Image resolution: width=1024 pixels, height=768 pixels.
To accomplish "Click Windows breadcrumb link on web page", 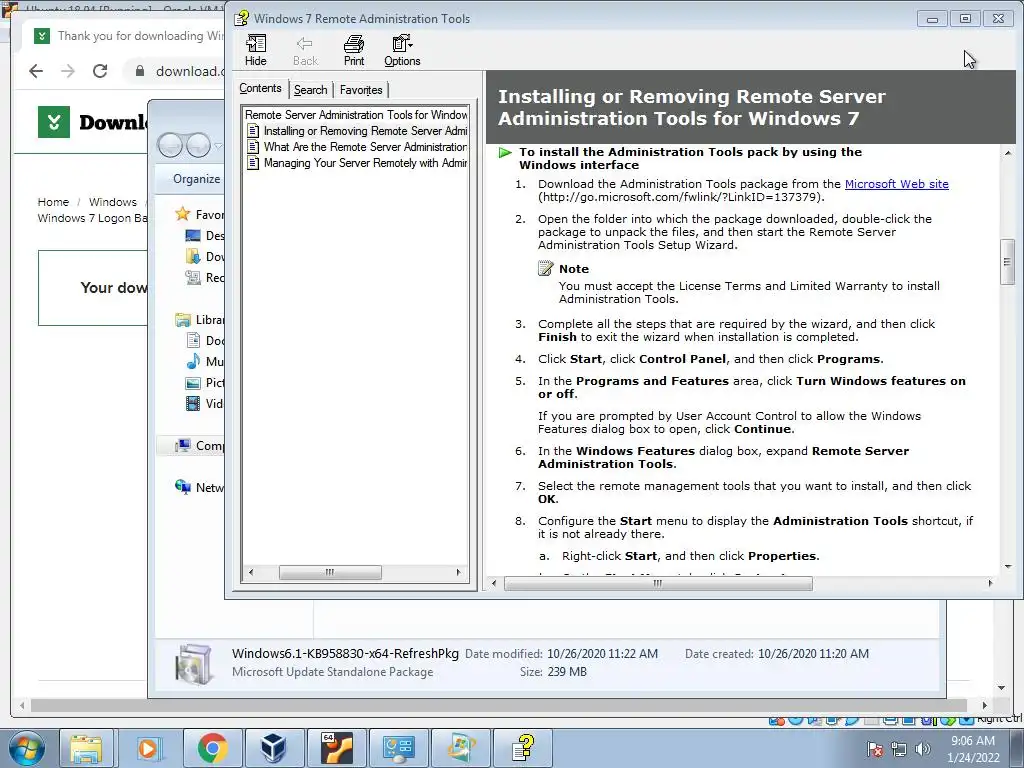I will [113, 202].
